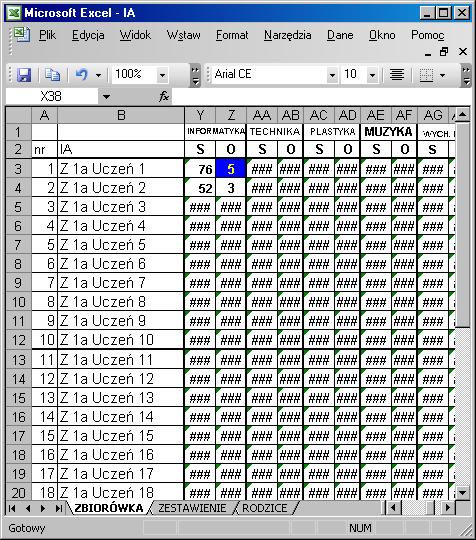This screenshot has height=540, width=476.
Task: Go to last sheet tab arrow
Action: pyautogui.click(x=58, y=508)
